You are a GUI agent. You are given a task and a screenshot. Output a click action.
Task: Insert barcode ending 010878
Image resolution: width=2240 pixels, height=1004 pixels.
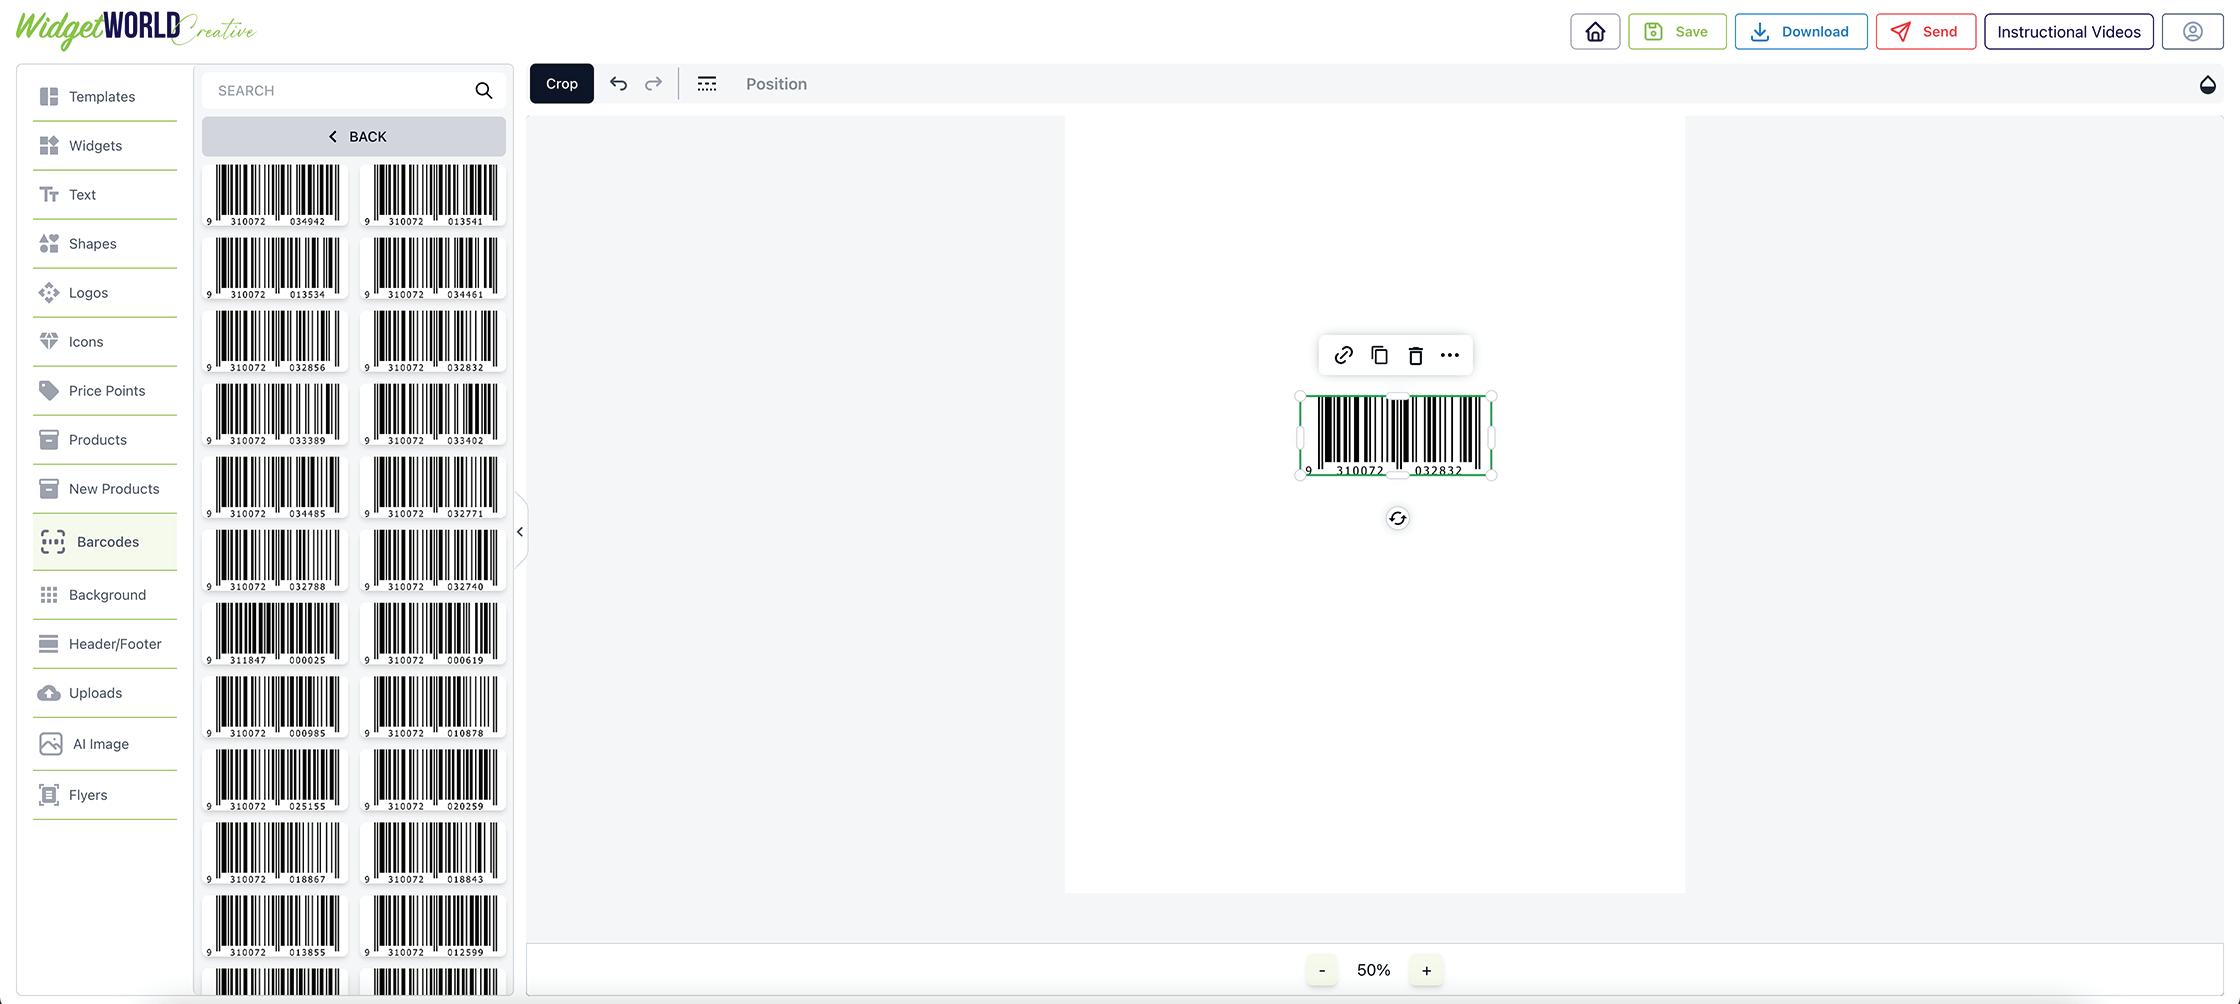[434, 706]
